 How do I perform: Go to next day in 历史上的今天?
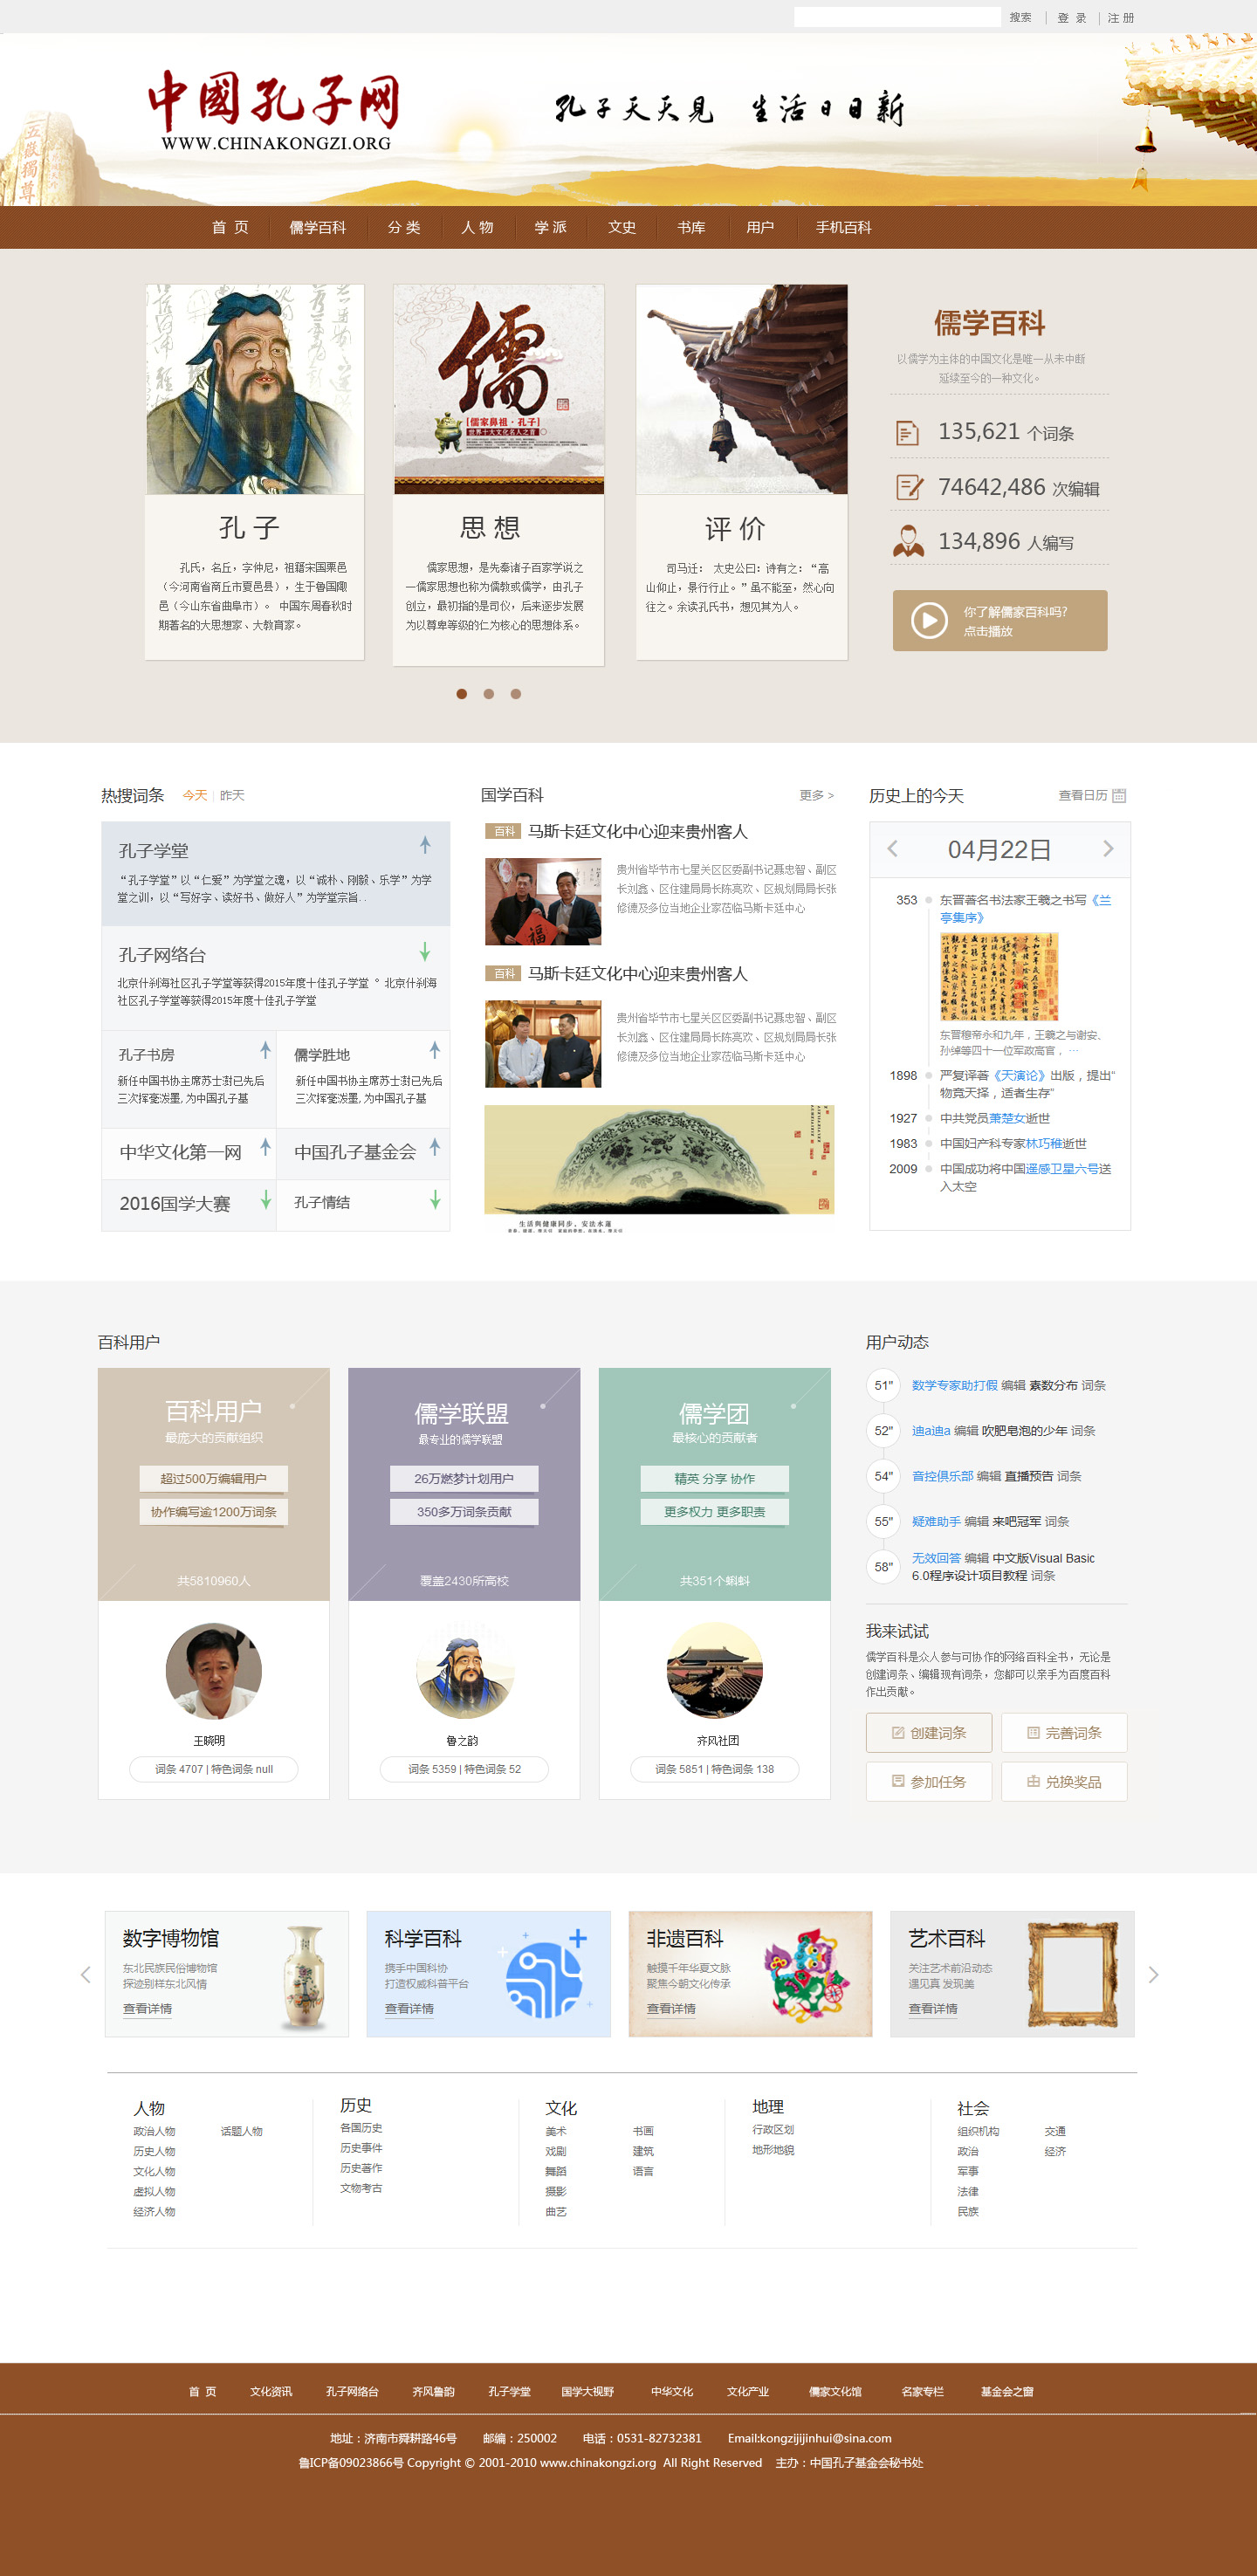1108,849
